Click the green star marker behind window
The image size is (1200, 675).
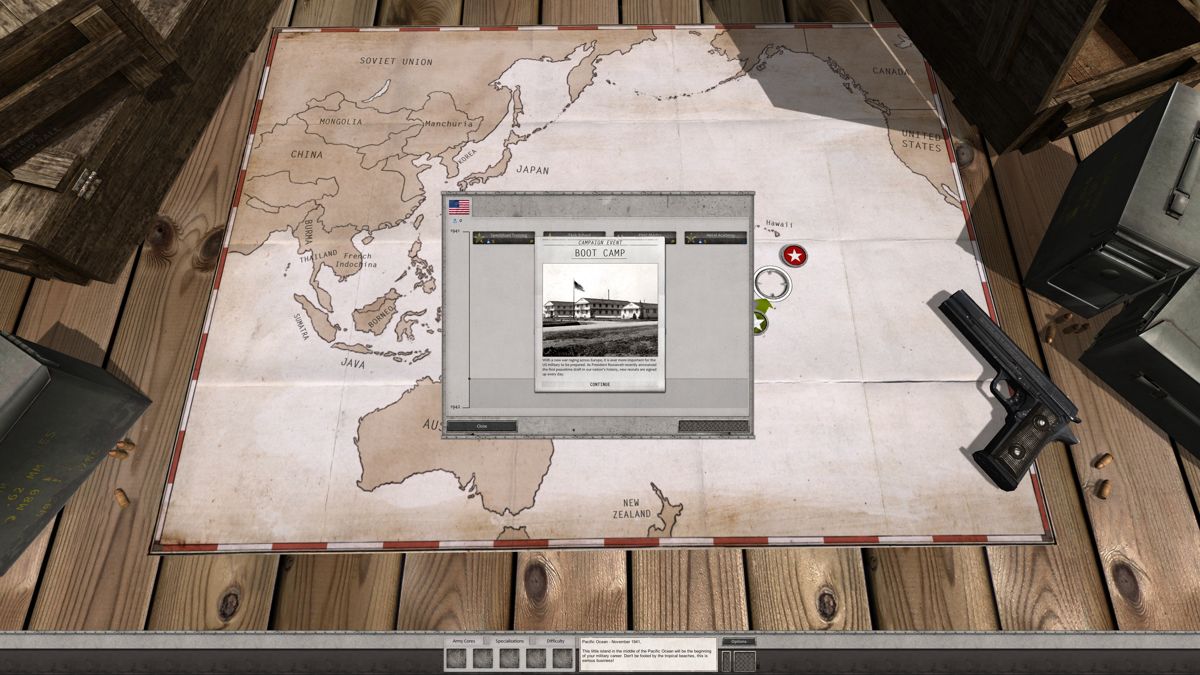[x=760, y=323]
